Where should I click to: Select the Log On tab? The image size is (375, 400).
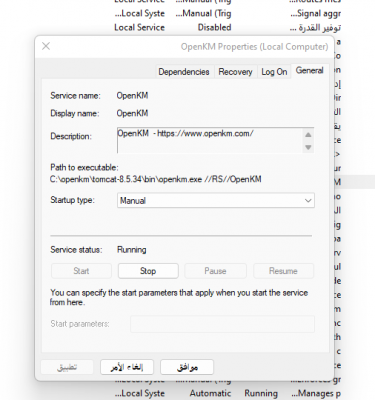pos(274,72)
